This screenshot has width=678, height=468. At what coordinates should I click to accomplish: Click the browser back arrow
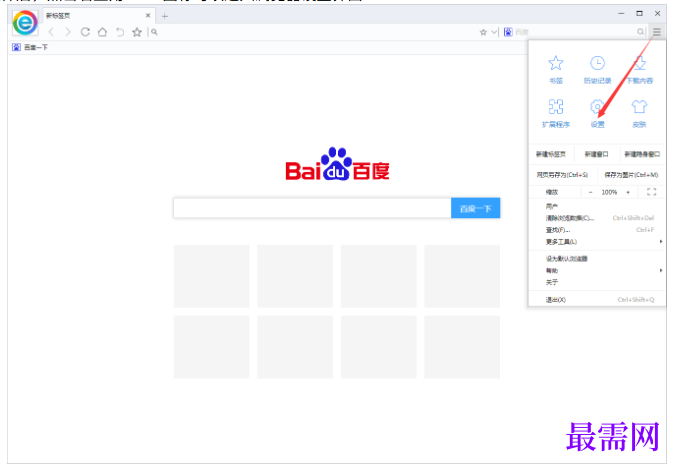tap(51, 32)
